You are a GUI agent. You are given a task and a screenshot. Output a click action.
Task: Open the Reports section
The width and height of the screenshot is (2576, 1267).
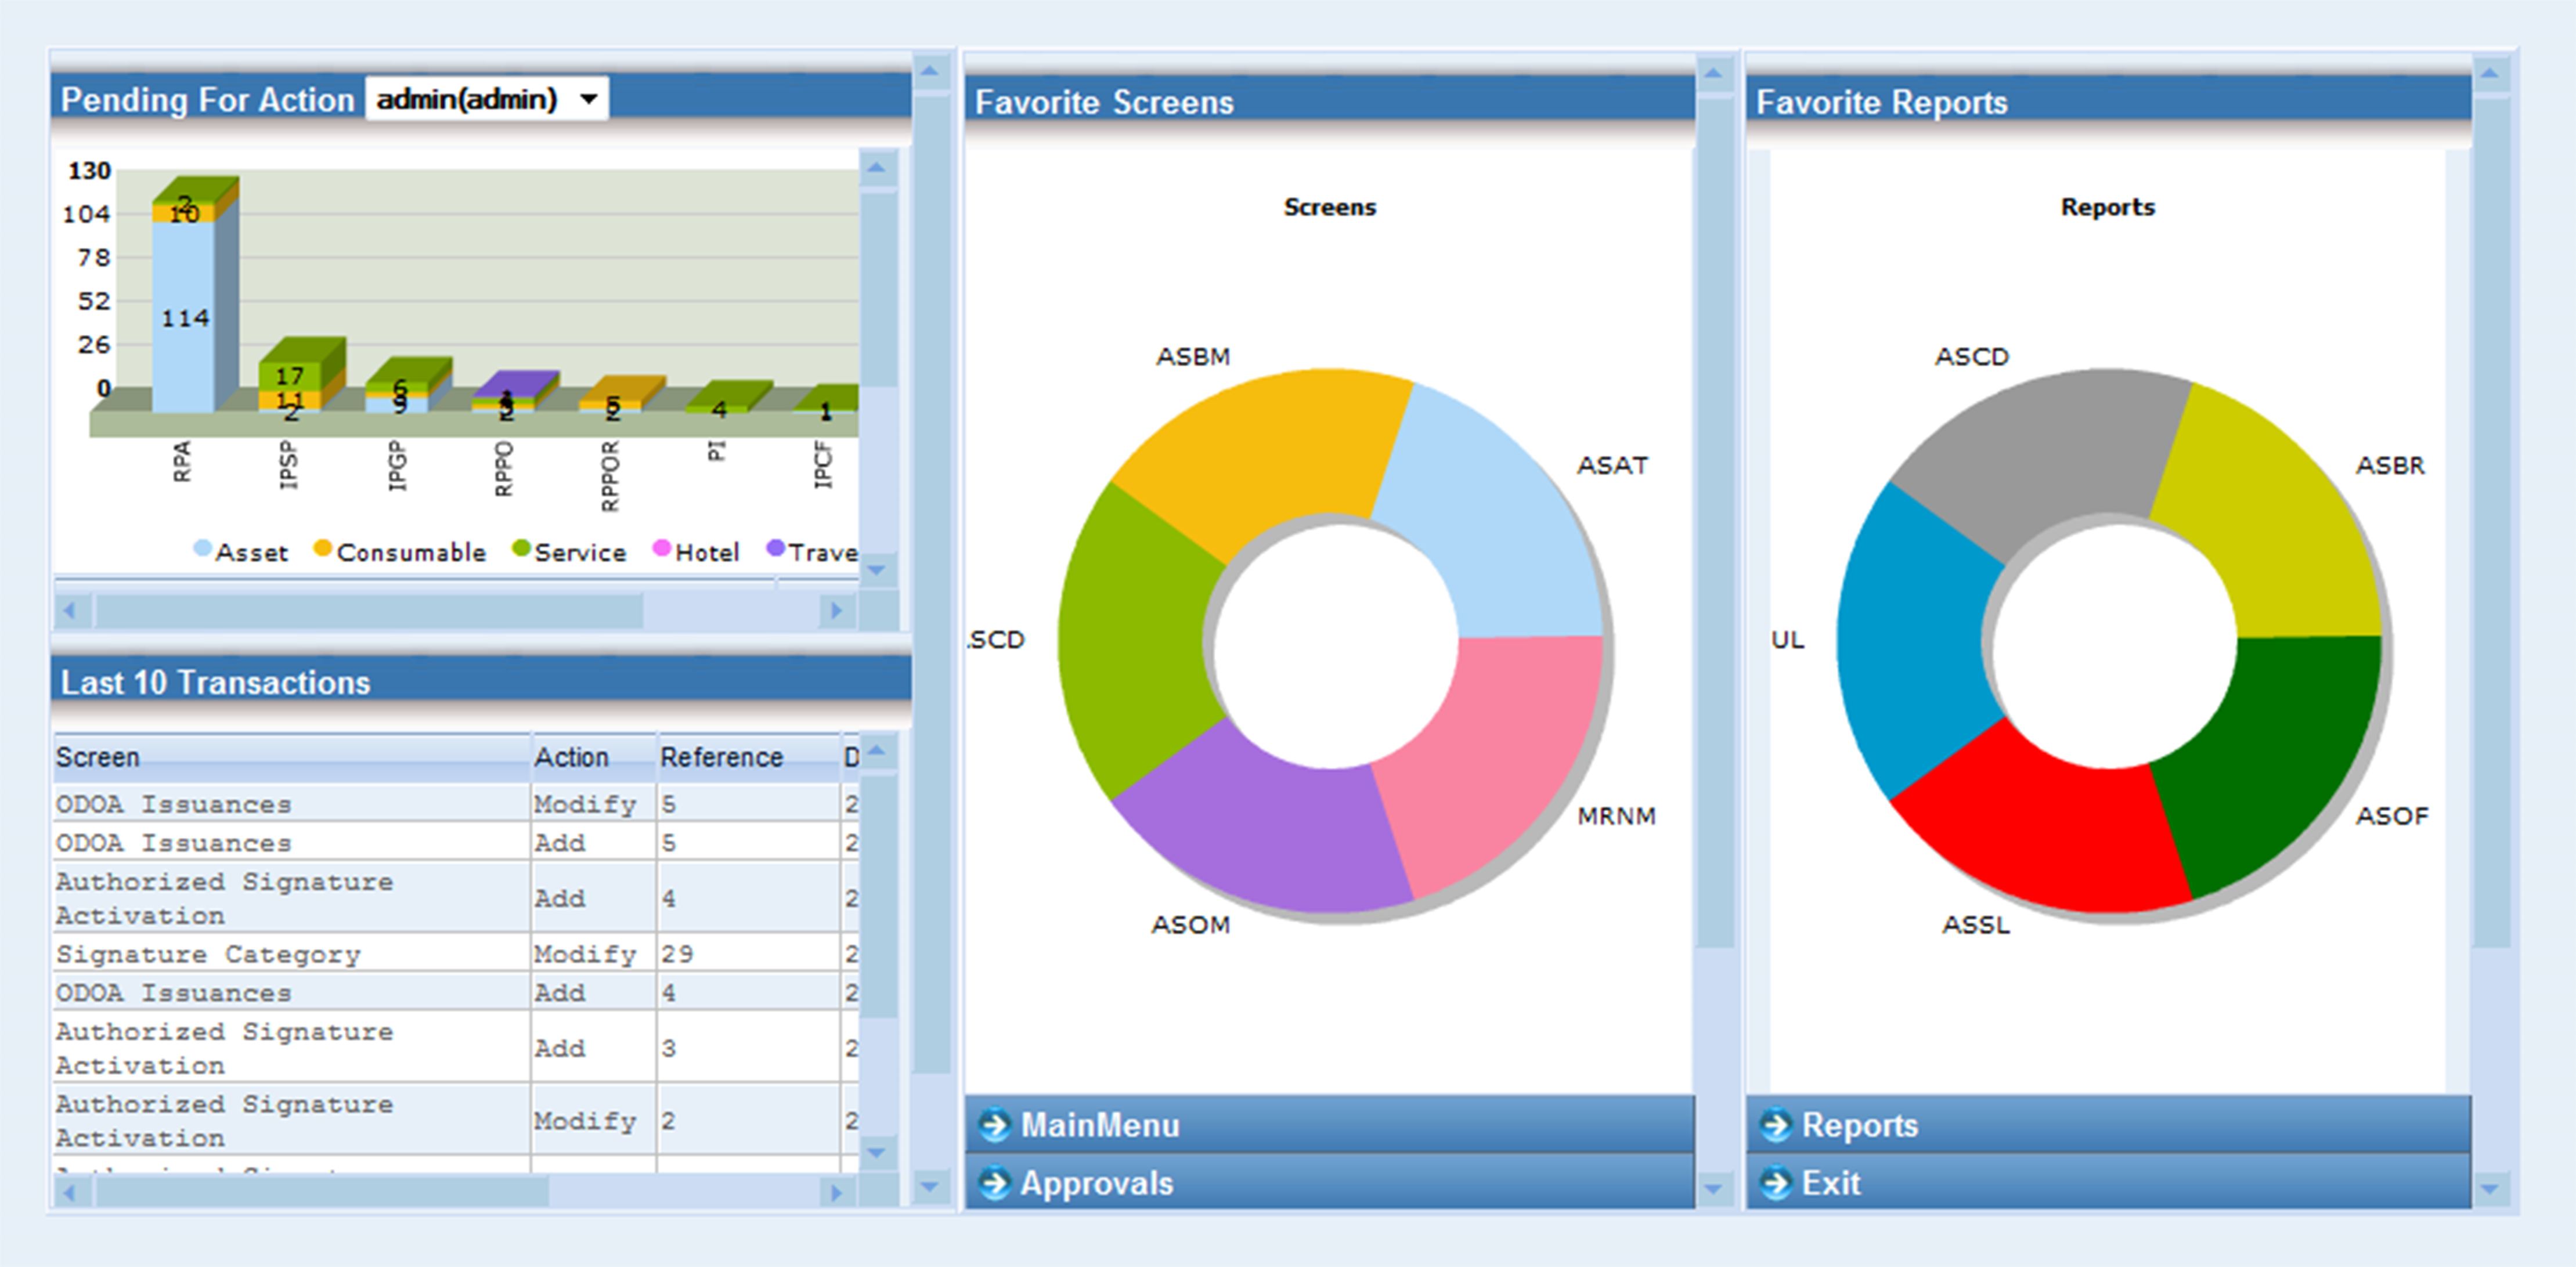tap(2108, 1125)
